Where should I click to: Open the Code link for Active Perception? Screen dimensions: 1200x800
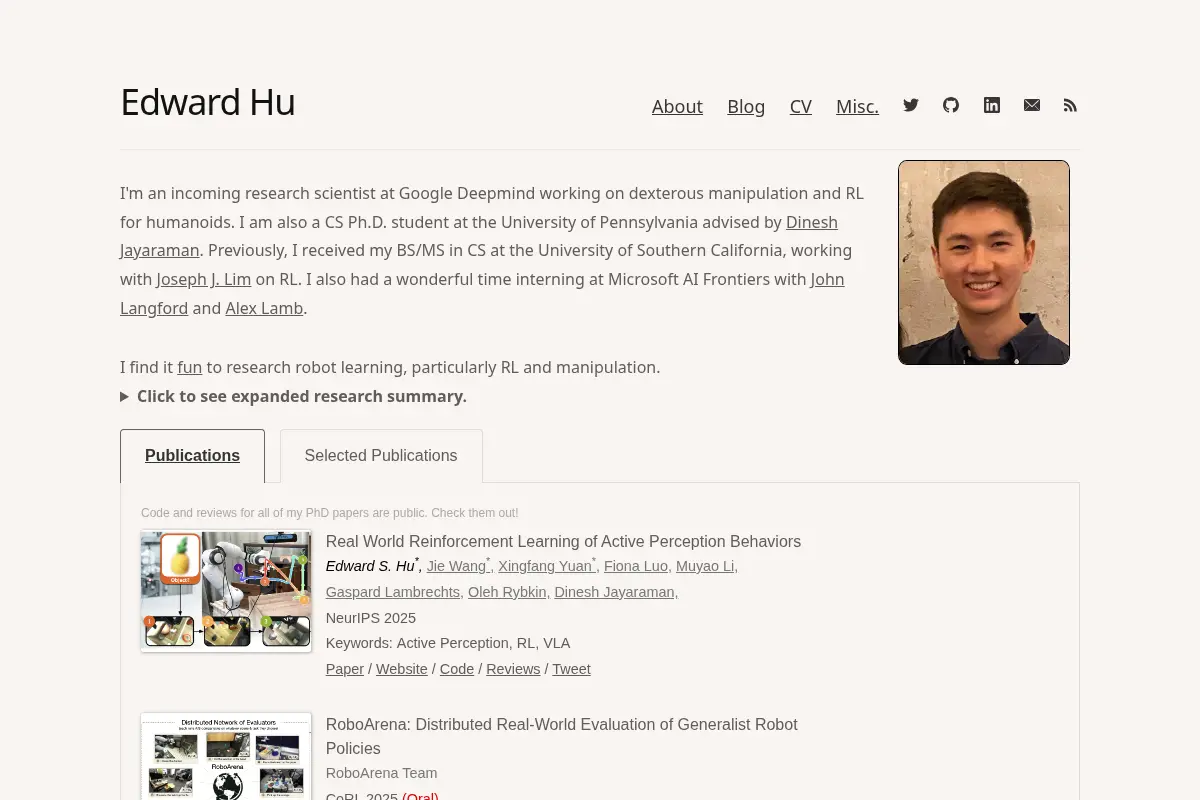[x=457, y=669]
